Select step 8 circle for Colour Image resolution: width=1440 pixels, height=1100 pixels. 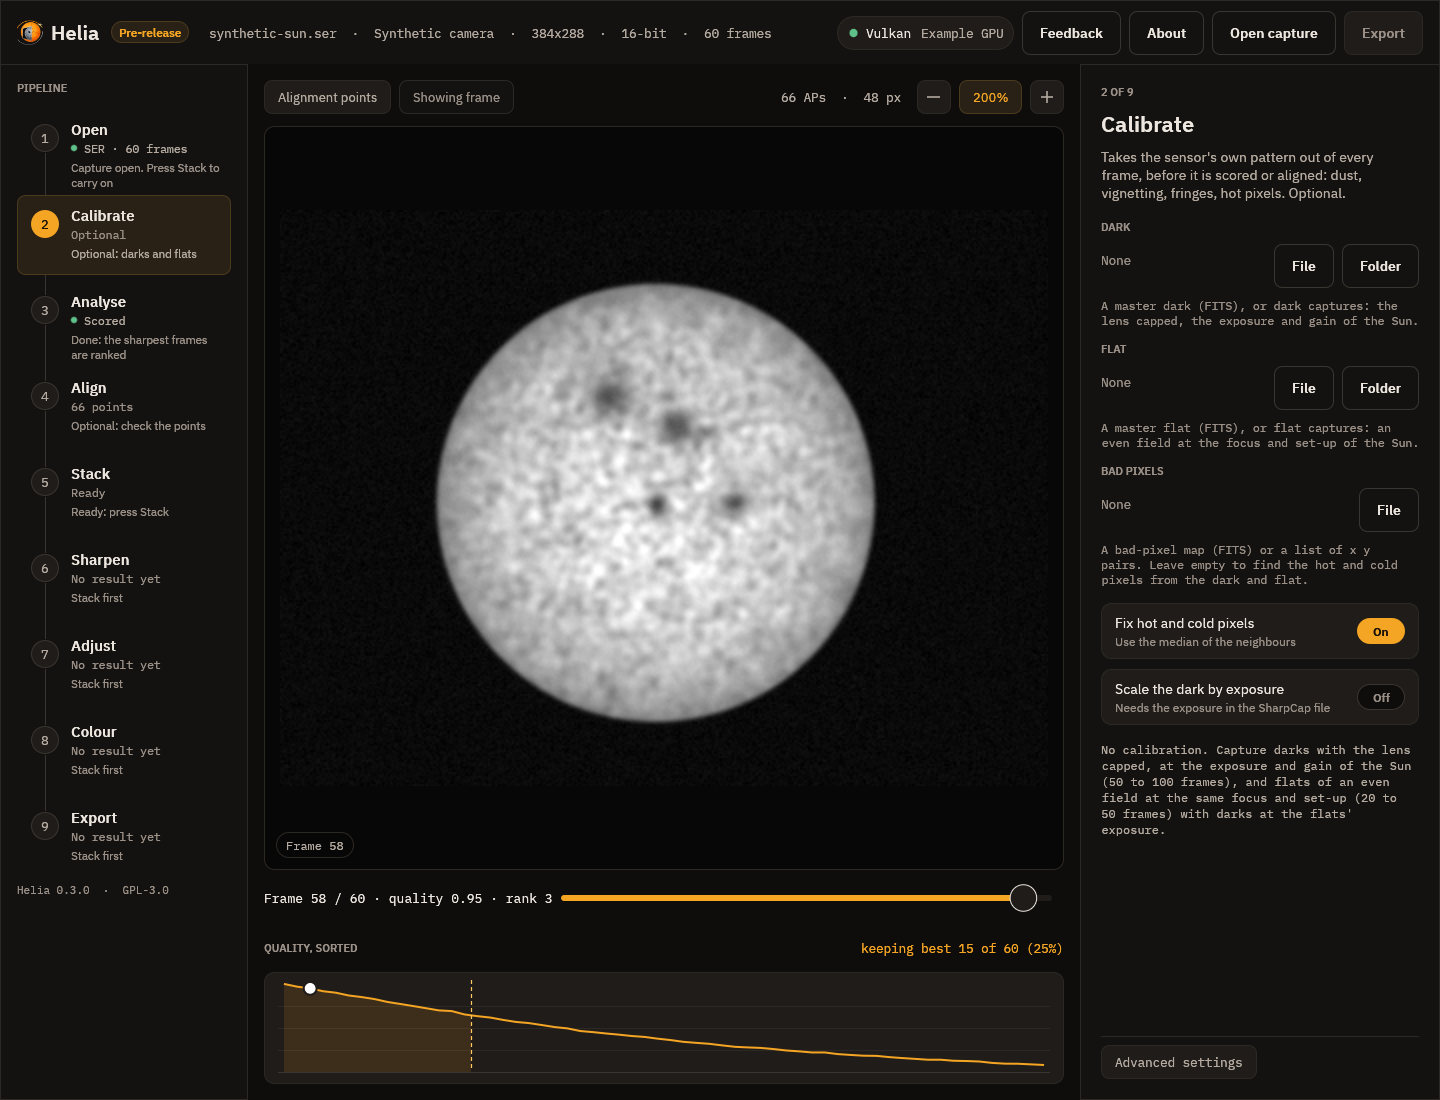coord(44,740)
